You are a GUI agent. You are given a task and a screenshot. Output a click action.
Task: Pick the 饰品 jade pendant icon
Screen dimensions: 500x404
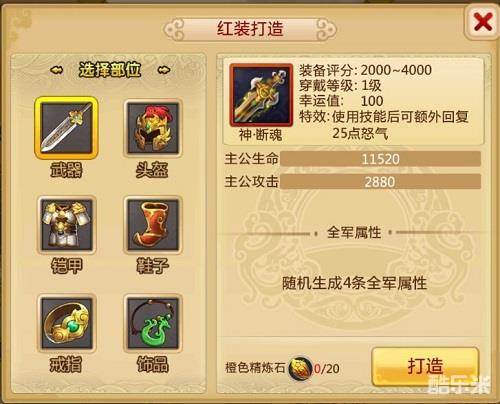point(153,323)
